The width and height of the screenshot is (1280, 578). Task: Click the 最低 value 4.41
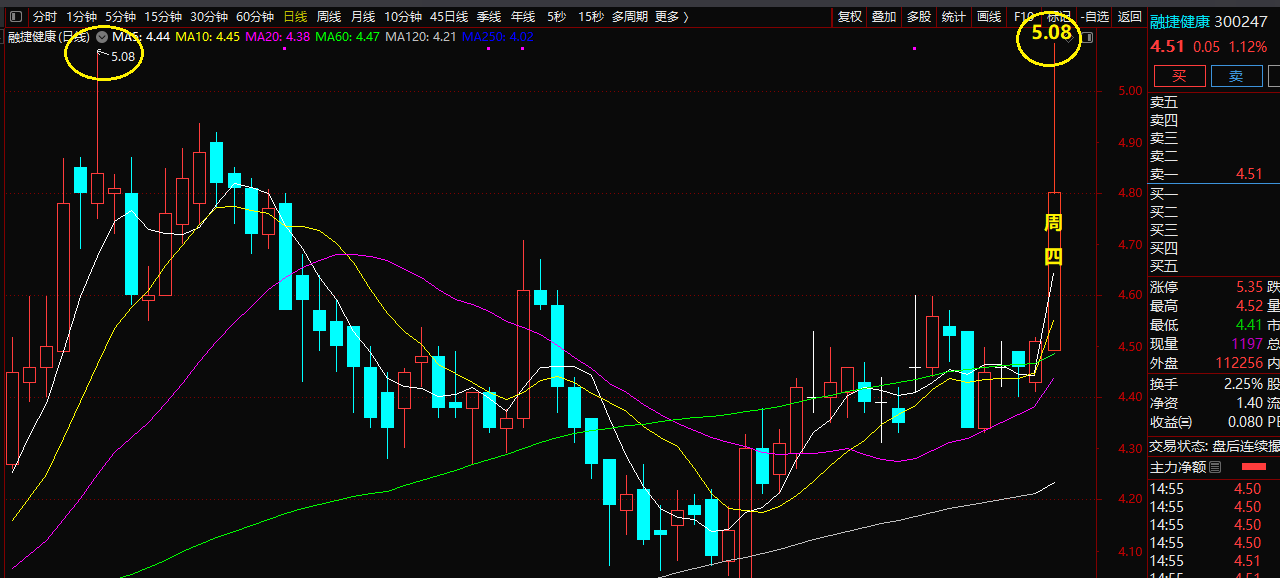[1249, 325]
